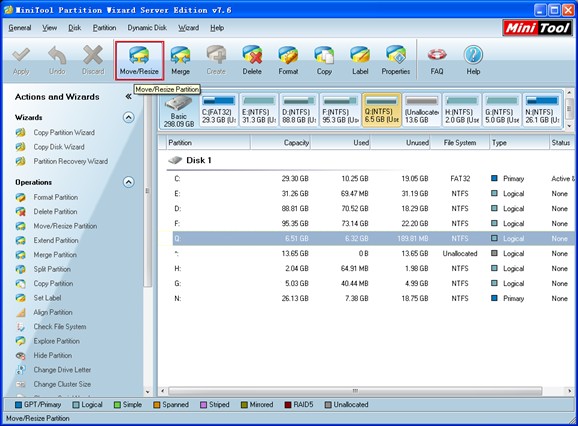Collapse the Actions and Wizards panel
This screenshot has width=578, height=426.
coord(128,97)
